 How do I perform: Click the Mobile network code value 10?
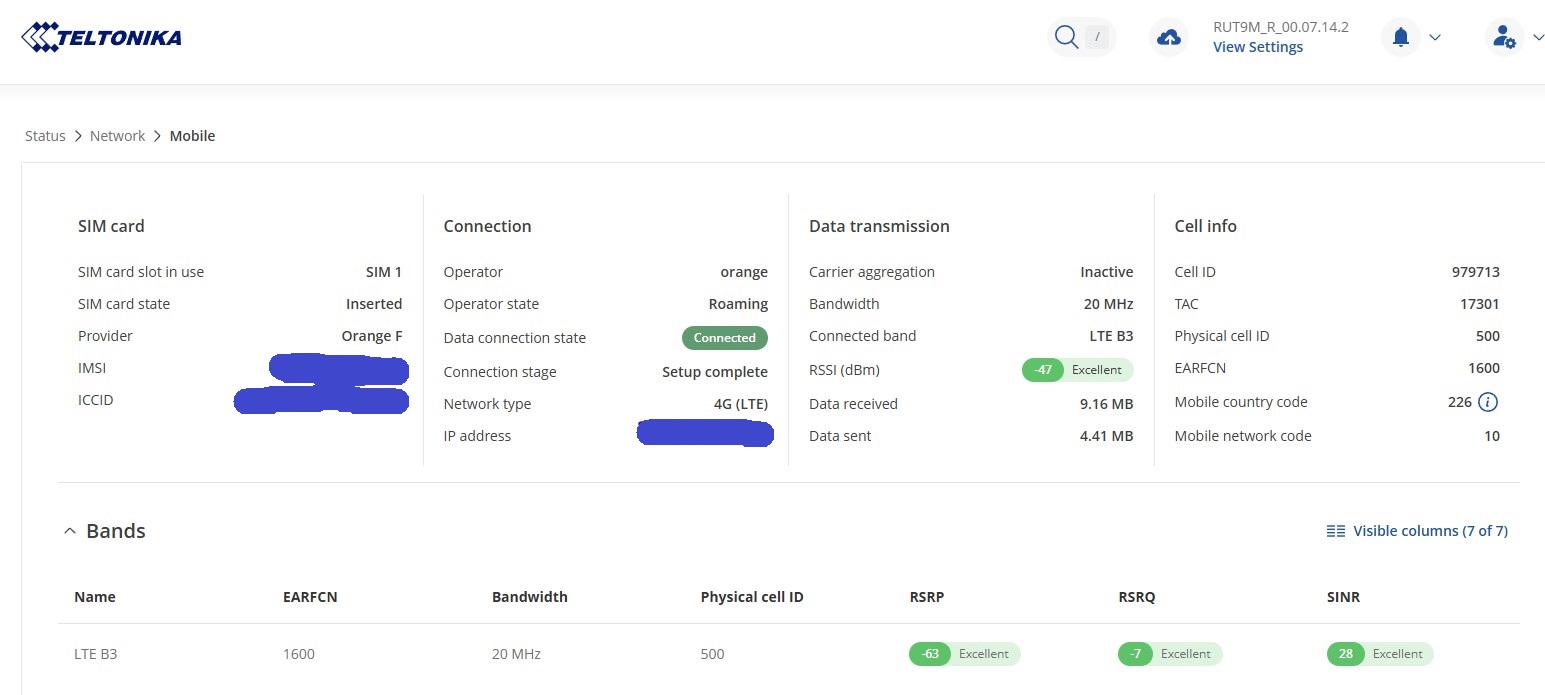tap(1492, 436)
